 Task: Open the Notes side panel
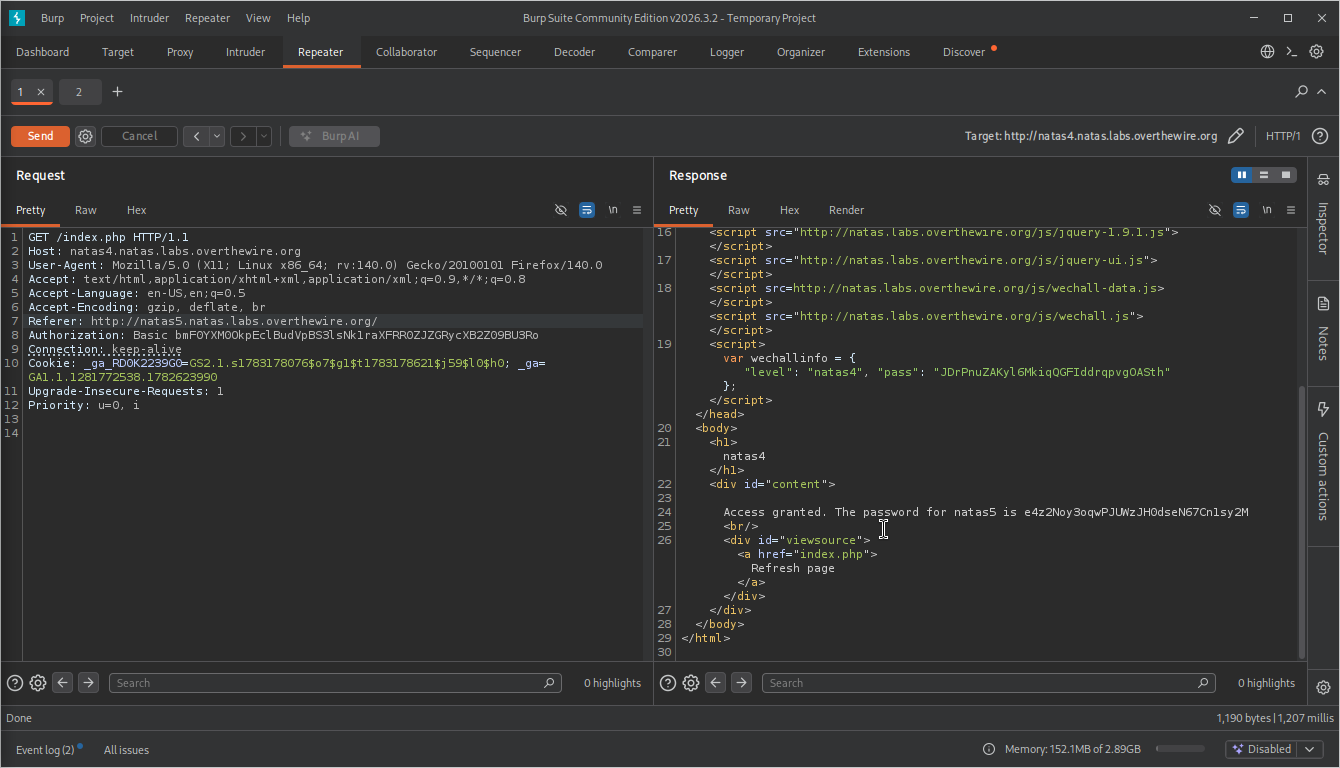1323,328
